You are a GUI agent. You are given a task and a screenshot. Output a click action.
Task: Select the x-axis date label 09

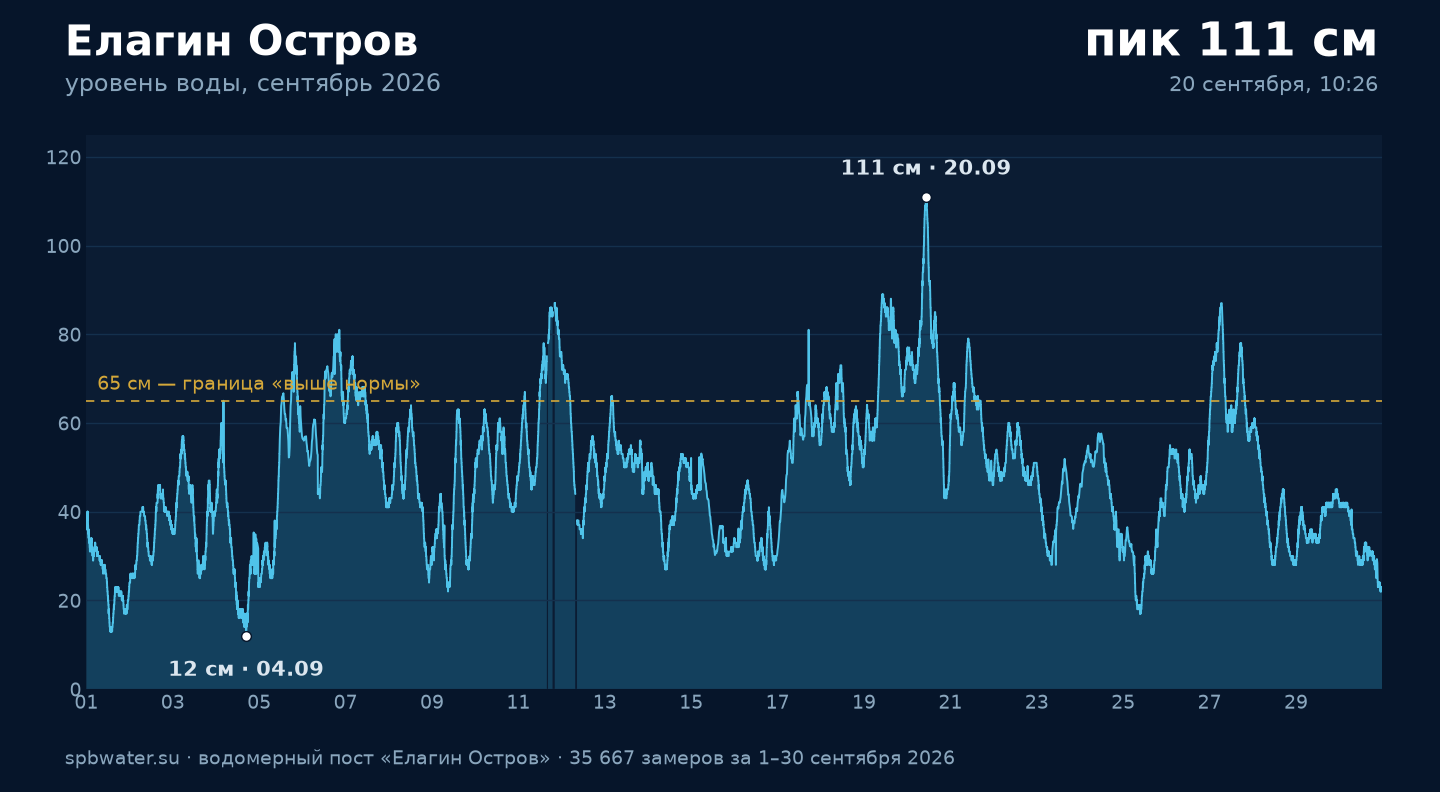point(432,702)
